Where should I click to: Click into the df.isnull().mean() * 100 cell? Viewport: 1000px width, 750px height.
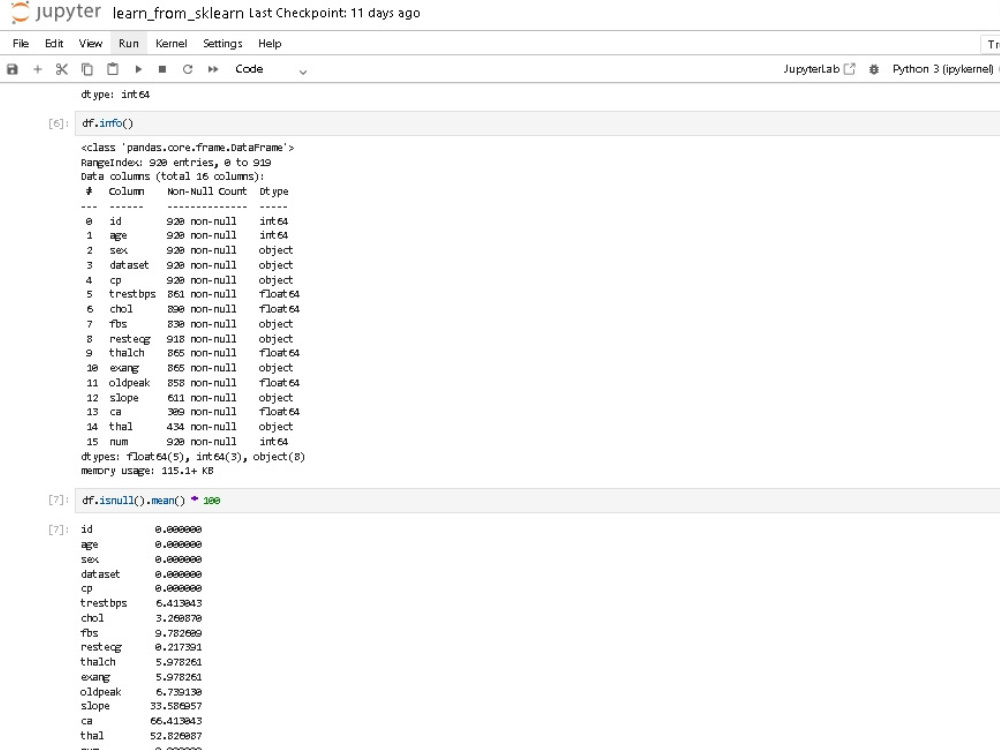(x=537, y=501)
